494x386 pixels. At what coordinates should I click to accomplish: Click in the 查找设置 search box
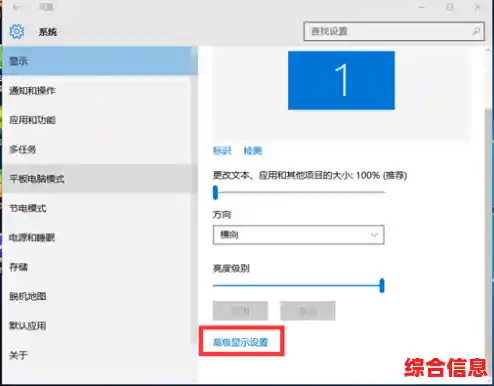[x=394, y=31]
